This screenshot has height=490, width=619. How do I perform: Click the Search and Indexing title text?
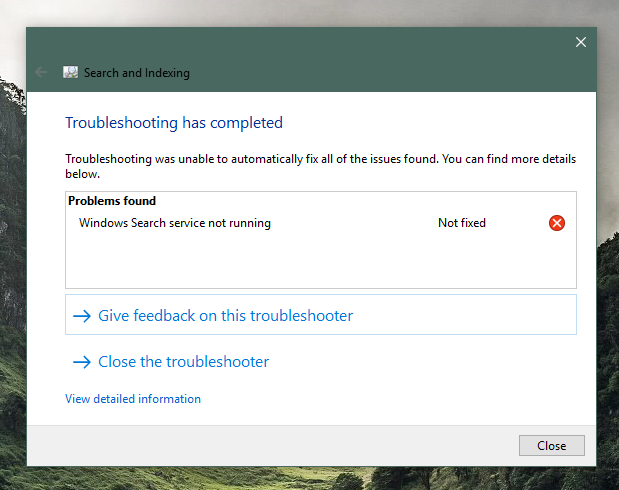pyautogui.click(x=137, y=73)
